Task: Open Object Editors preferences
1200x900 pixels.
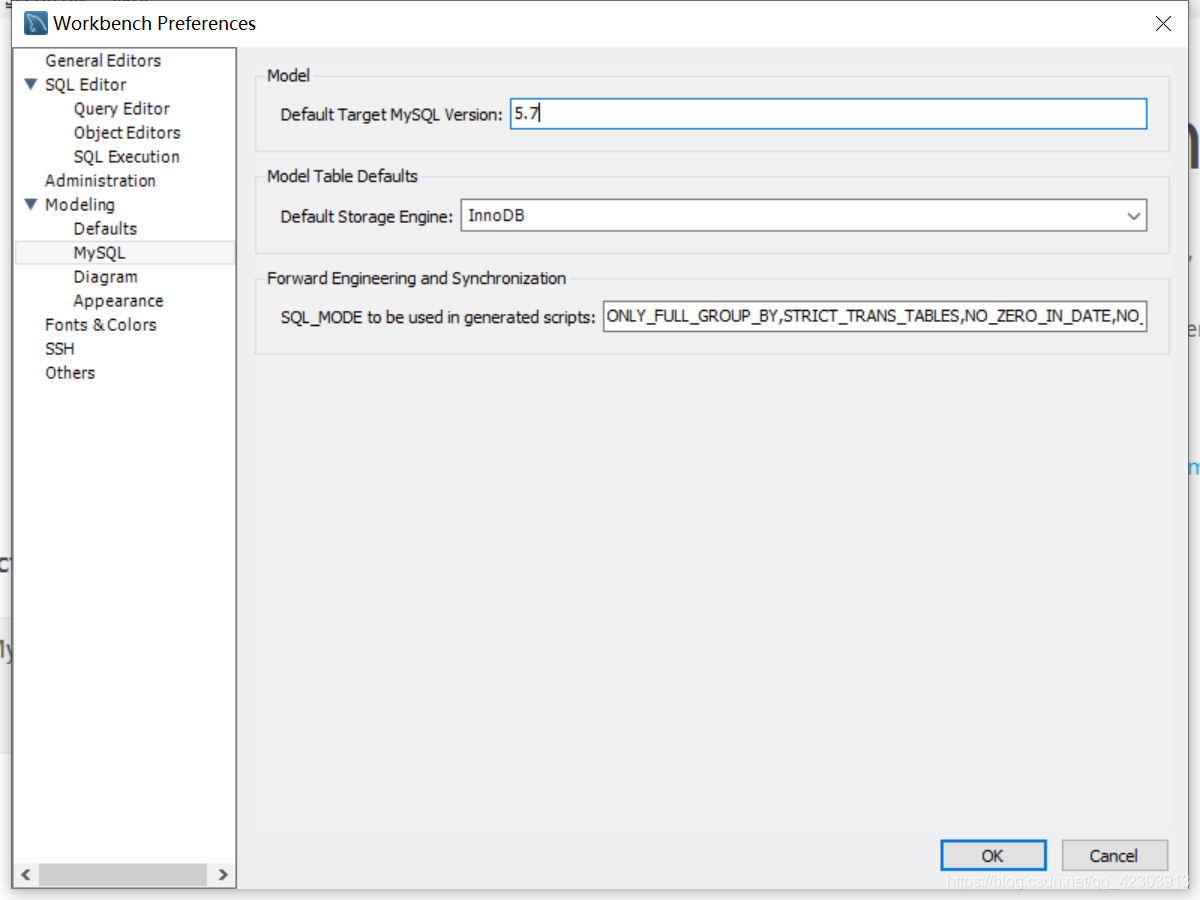Action: point(127,133)
